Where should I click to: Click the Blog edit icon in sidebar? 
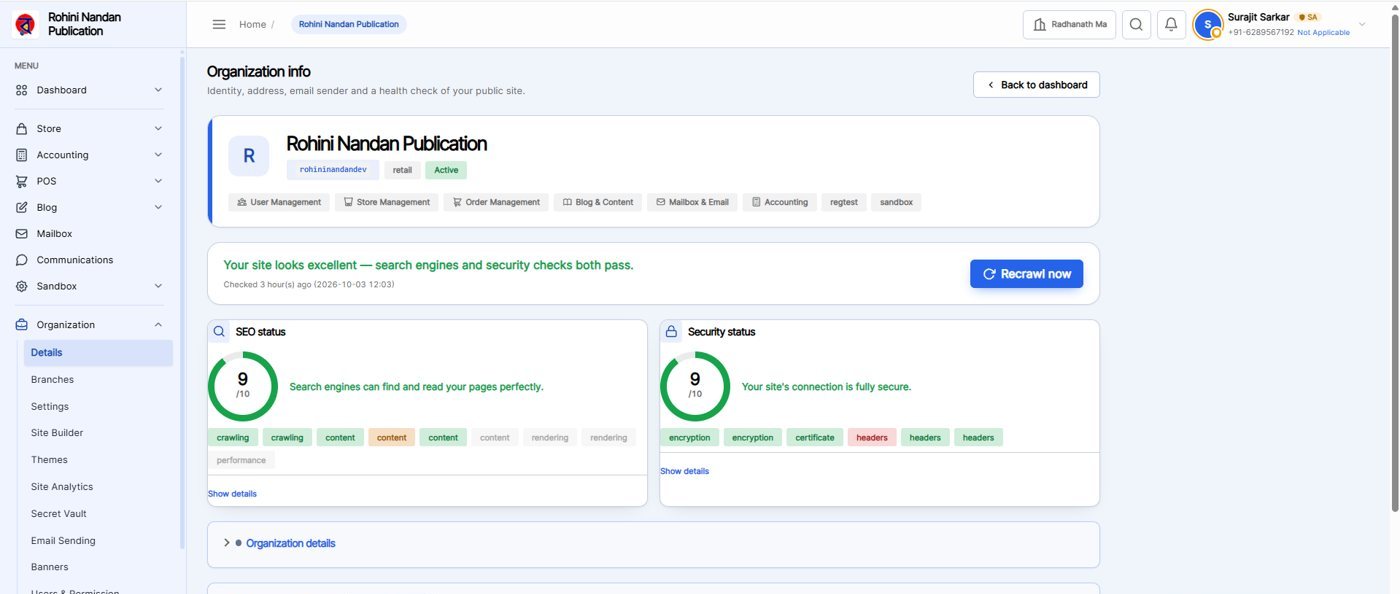[22, 207]
